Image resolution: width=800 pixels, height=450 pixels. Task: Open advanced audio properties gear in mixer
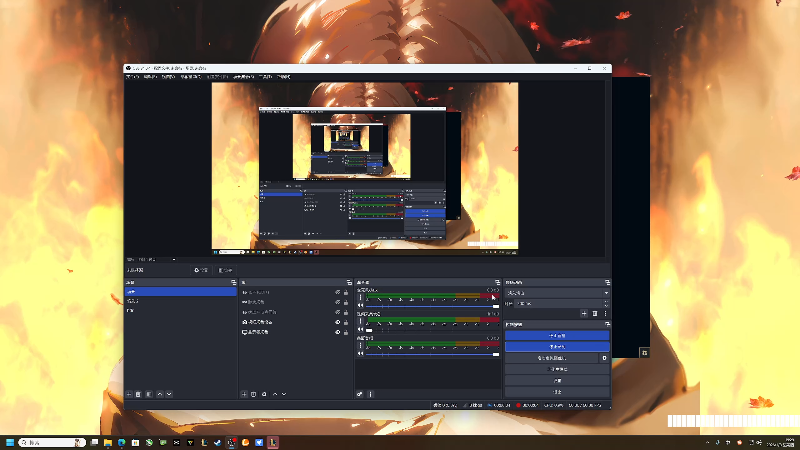click(360, 394)
